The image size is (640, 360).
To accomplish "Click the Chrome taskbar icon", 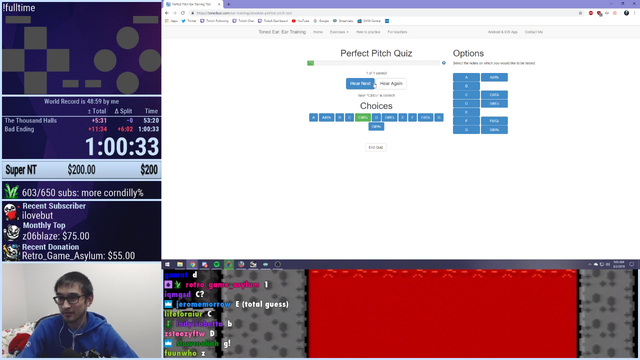I will (192, 264).
